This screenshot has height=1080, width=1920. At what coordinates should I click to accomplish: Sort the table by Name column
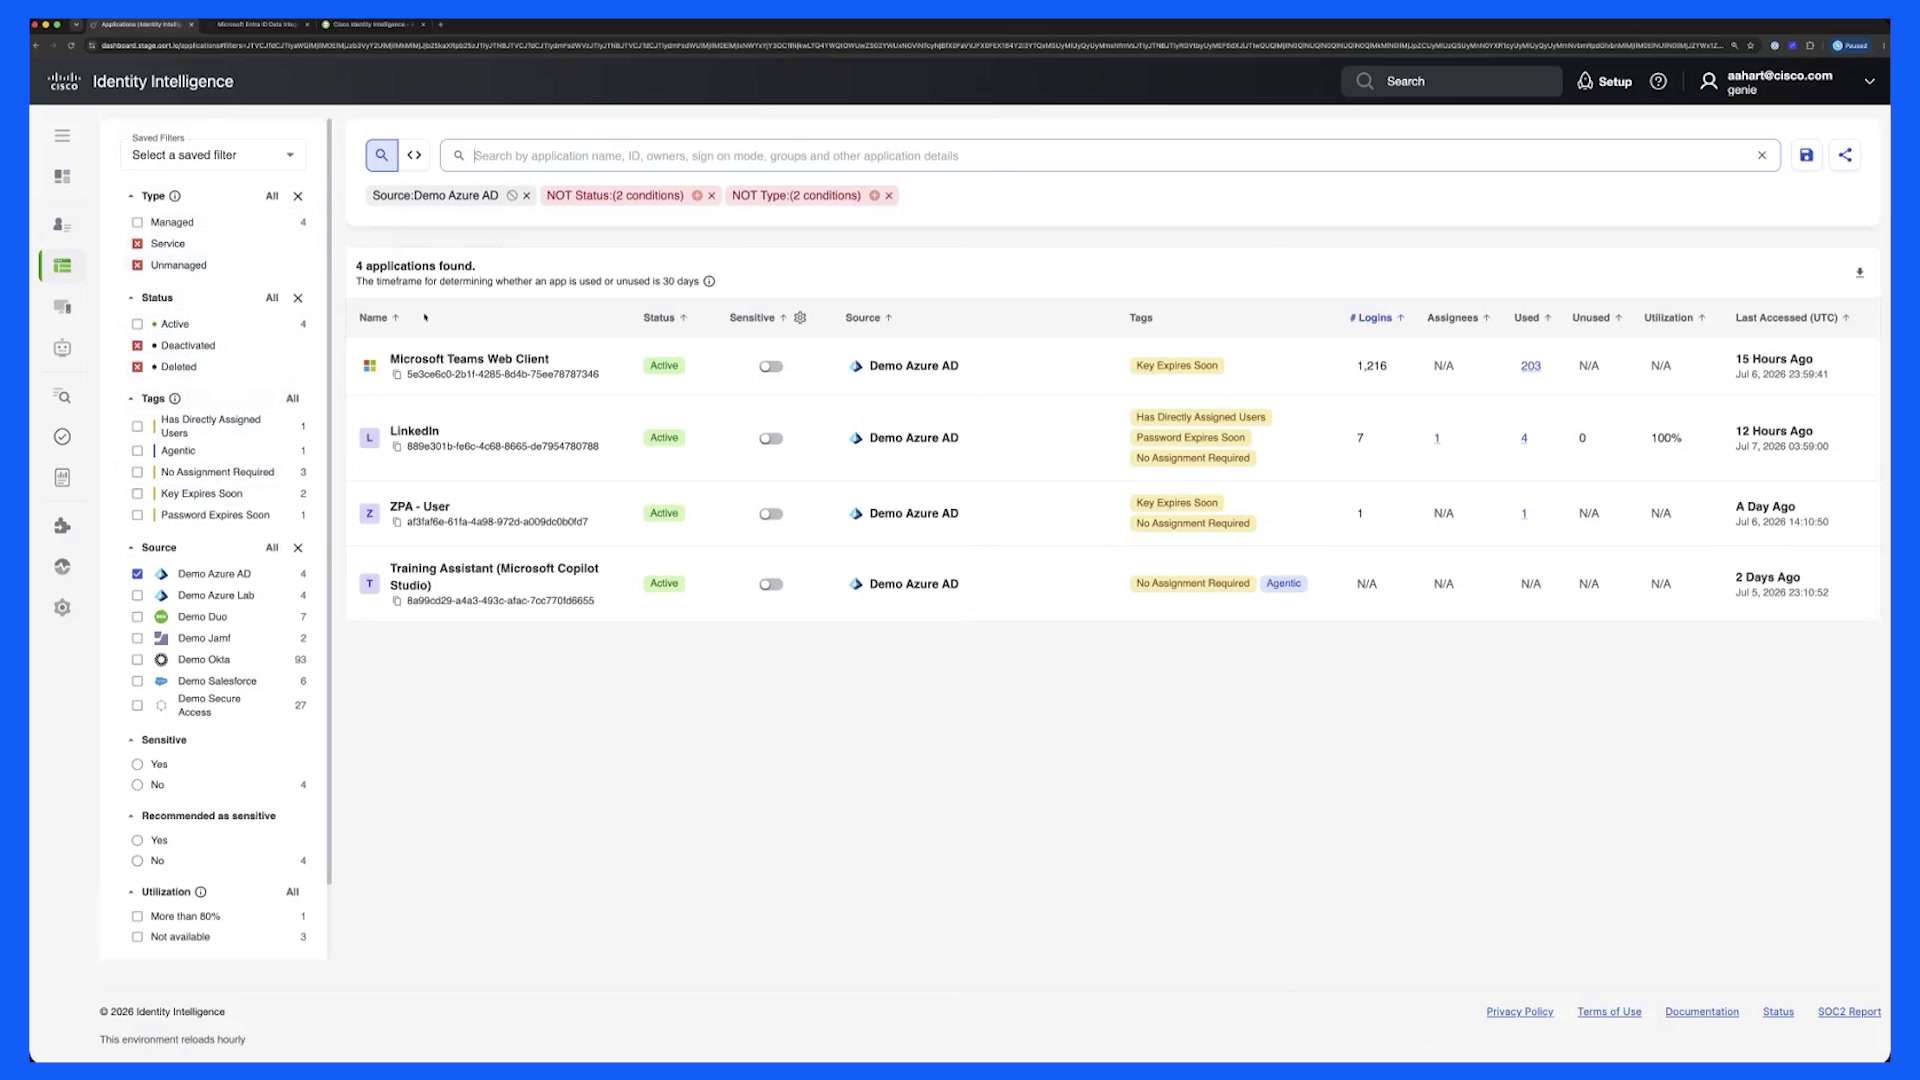[x=379, y=318]
